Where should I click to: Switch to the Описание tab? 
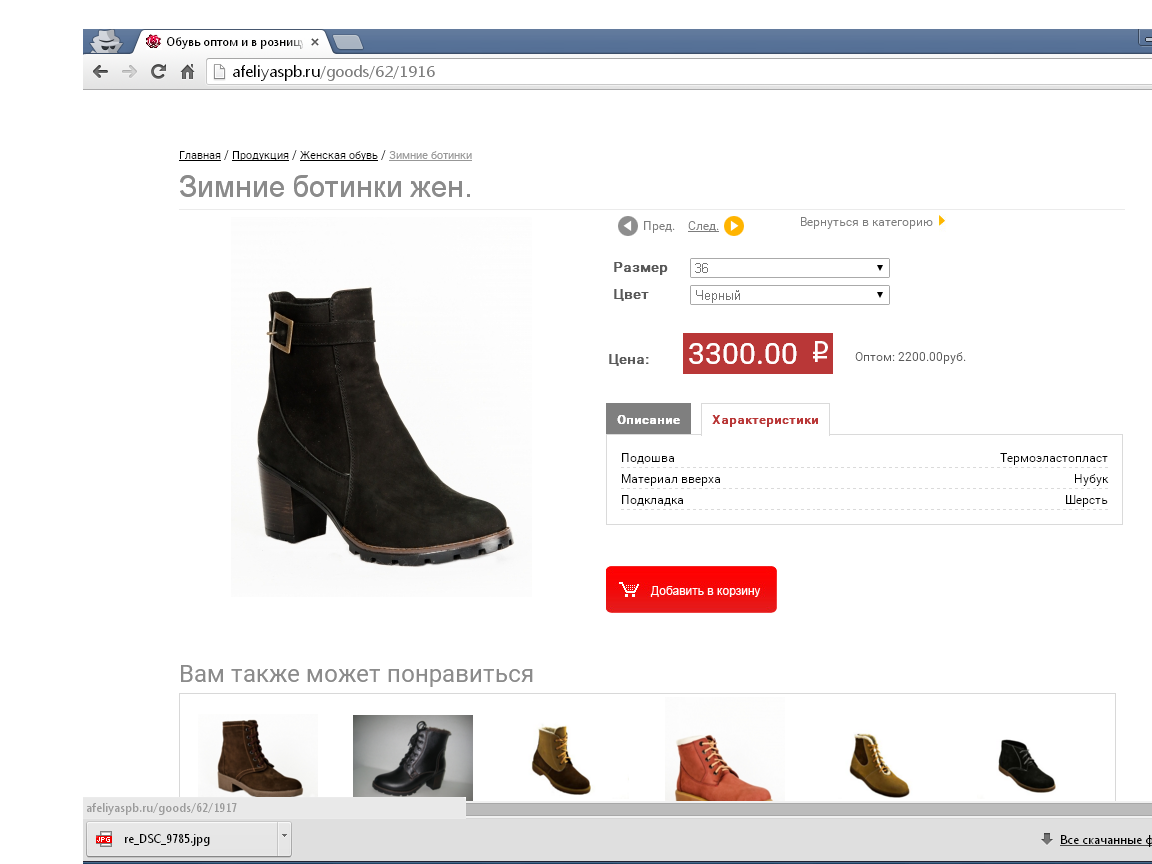pos(648,420)
